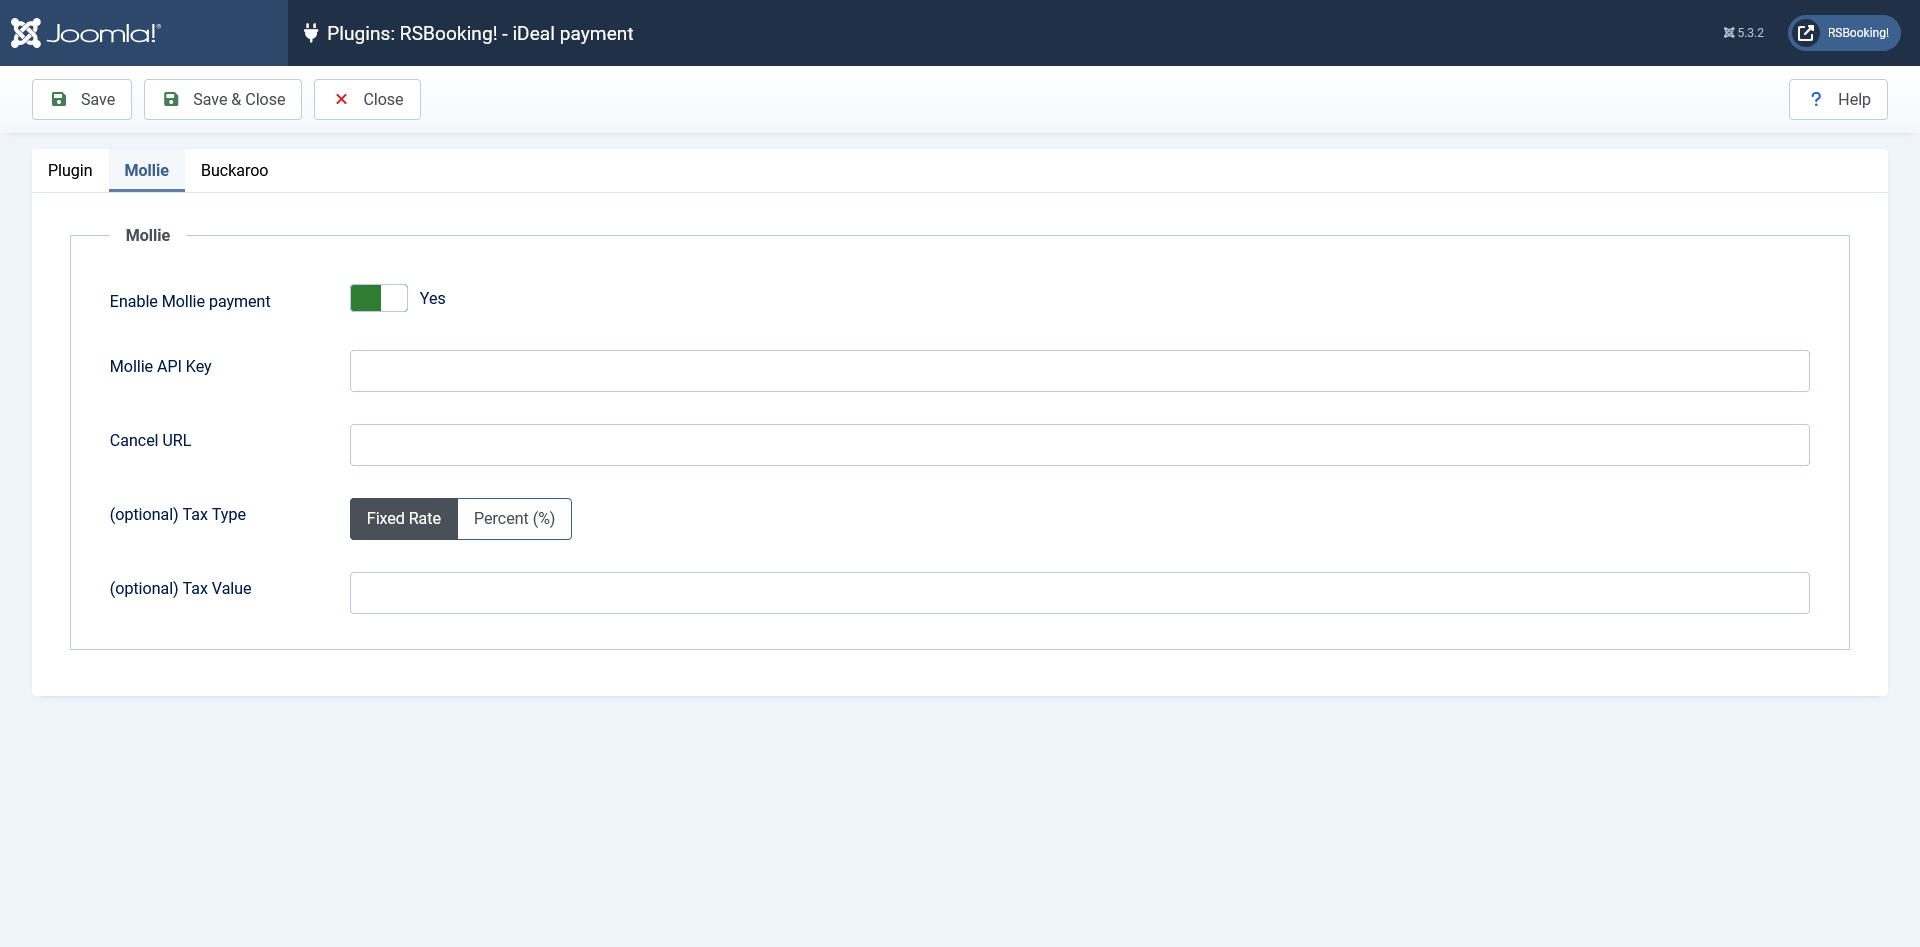Screen dimensions: 1920x947
Task: Click the Plugins: RSBooking! - iDeal payment title
Action: tap(480, 33)
